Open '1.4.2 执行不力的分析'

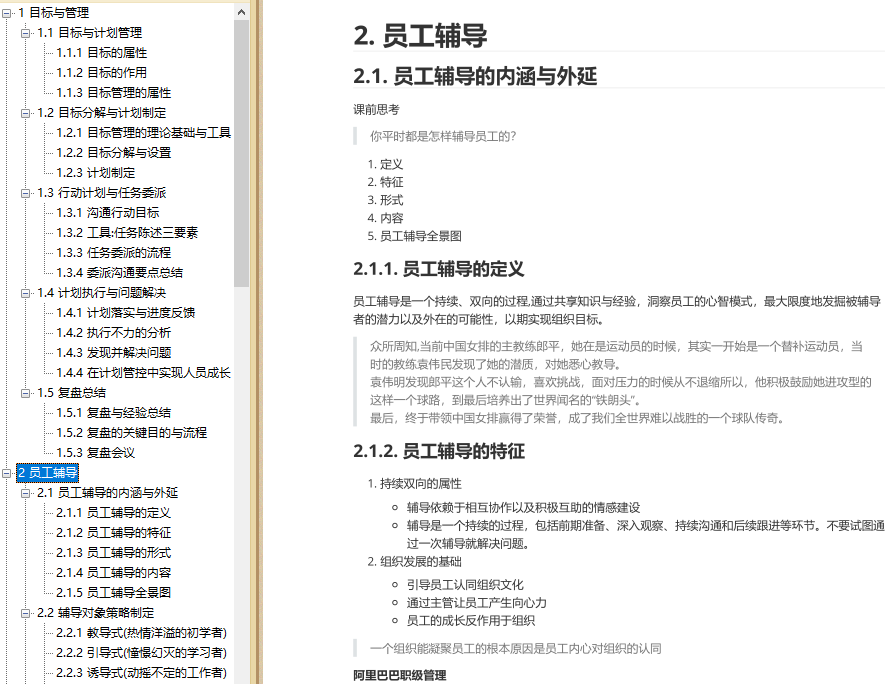(114, 333)
